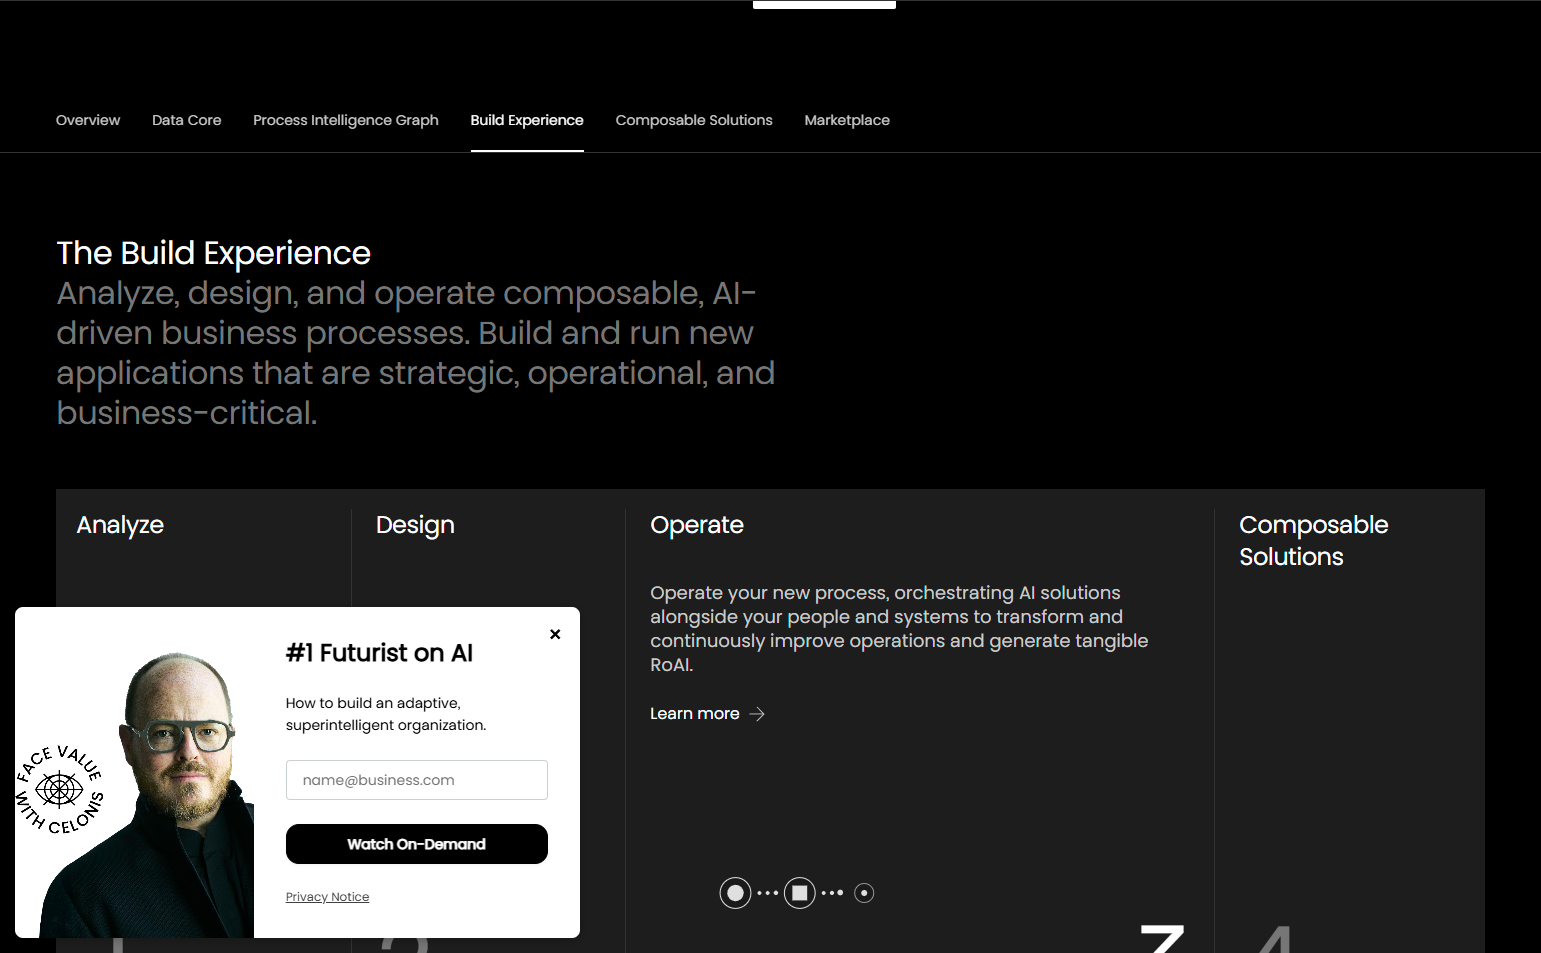Click the arrow icon beside Learn more

click(757, 713)
